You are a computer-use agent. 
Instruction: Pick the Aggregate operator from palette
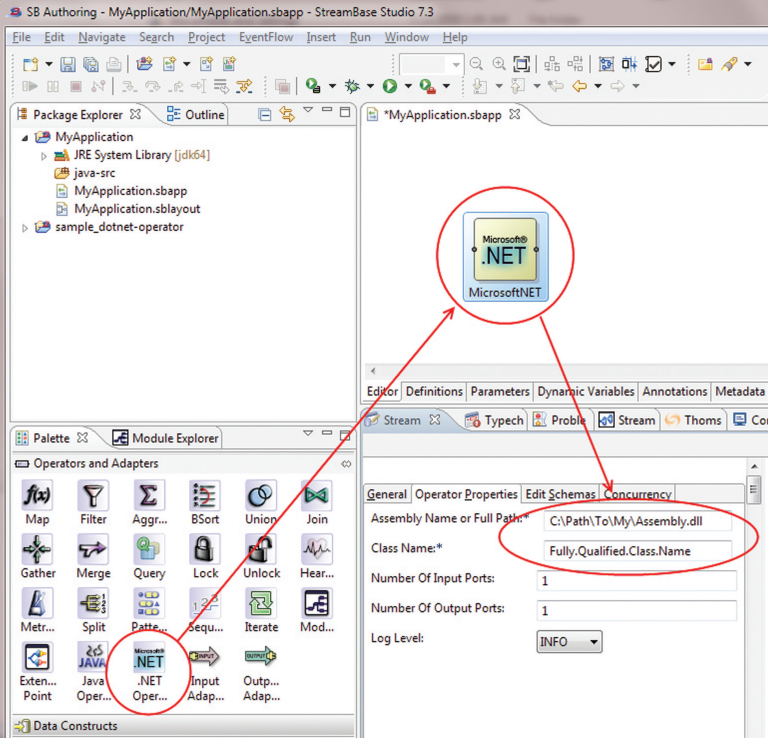(x=149, y=497)
